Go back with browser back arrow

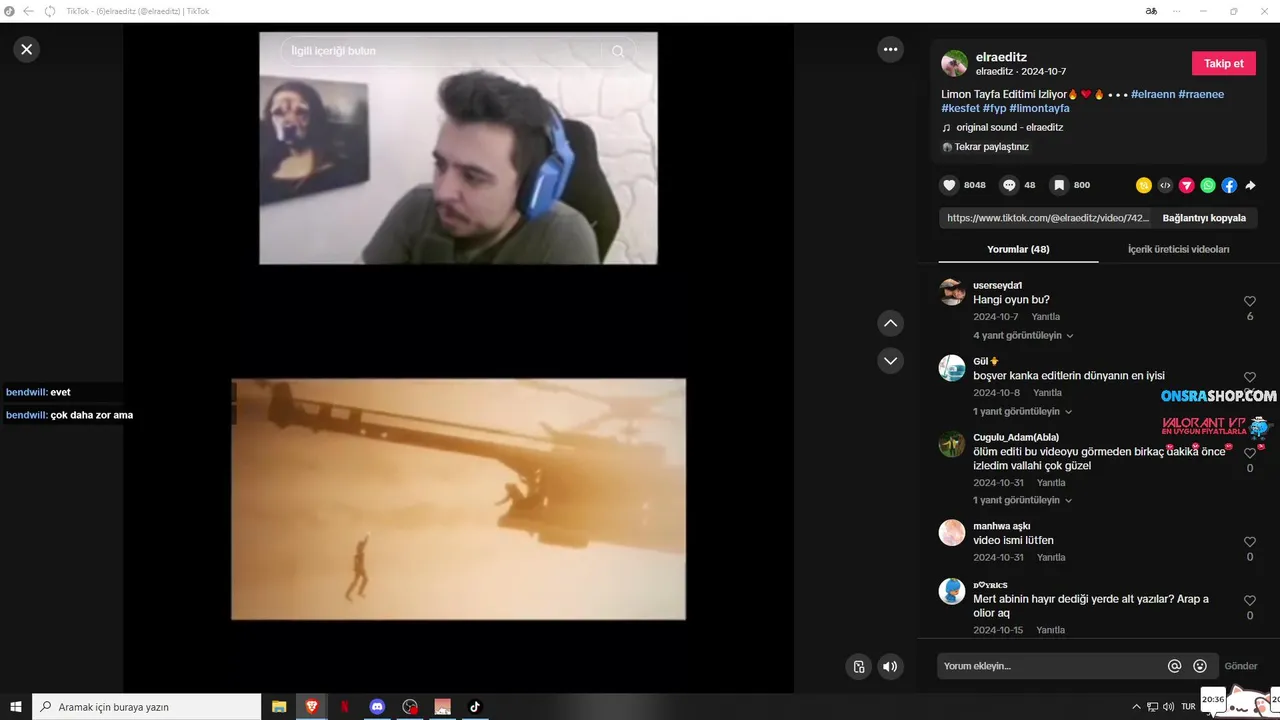tap(28, 11)
